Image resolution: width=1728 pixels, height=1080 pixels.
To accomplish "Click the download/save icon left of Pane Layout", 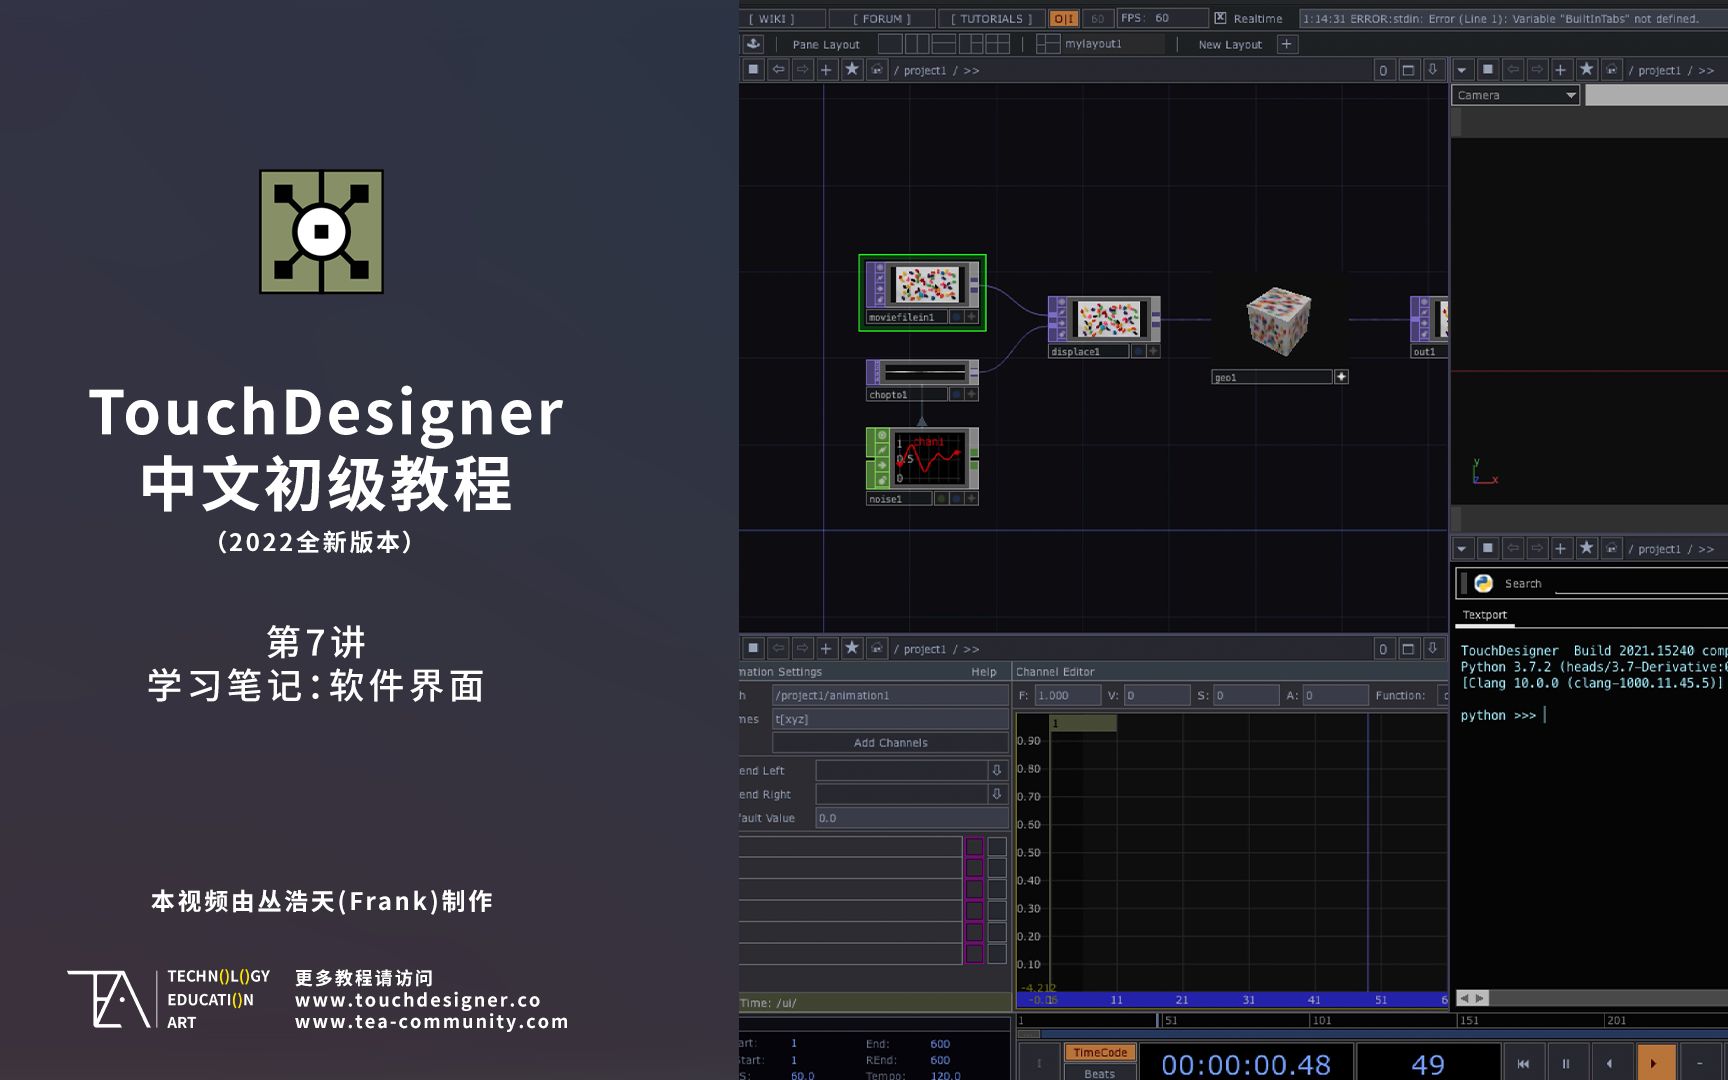I will point(753,44).
